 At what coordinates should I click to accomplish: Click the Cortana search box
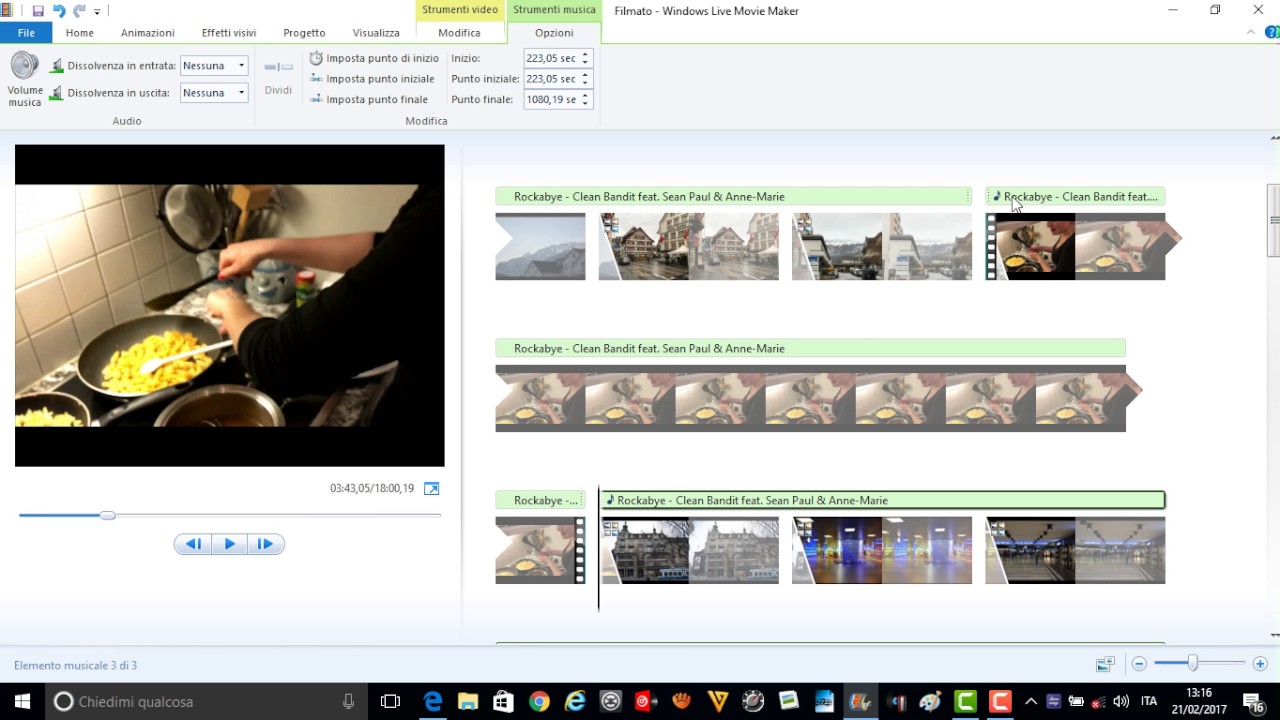click(206, 701)
